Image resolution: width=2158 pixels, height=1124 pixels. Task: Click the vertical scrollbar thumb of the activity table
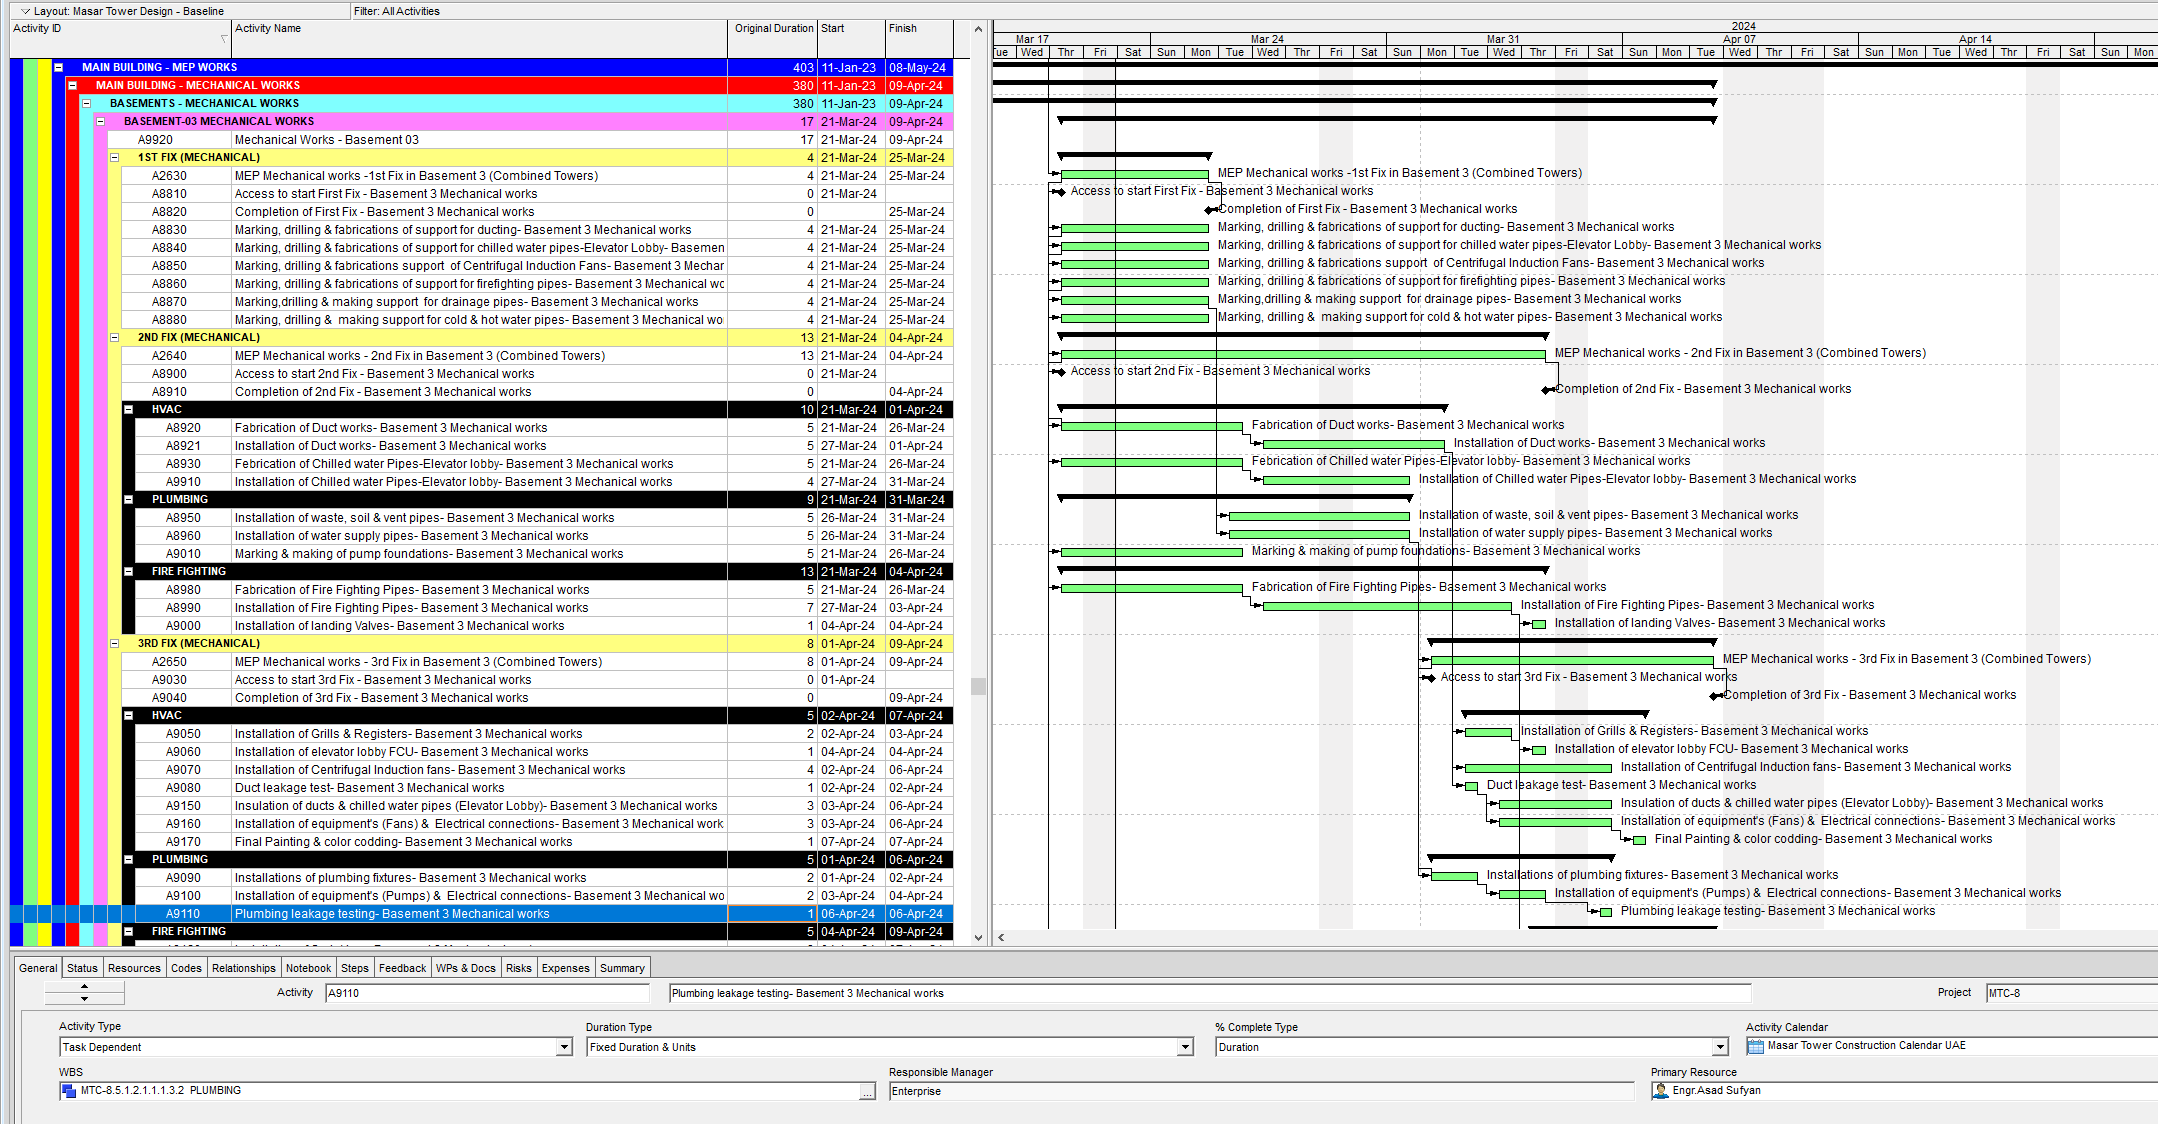978,686
